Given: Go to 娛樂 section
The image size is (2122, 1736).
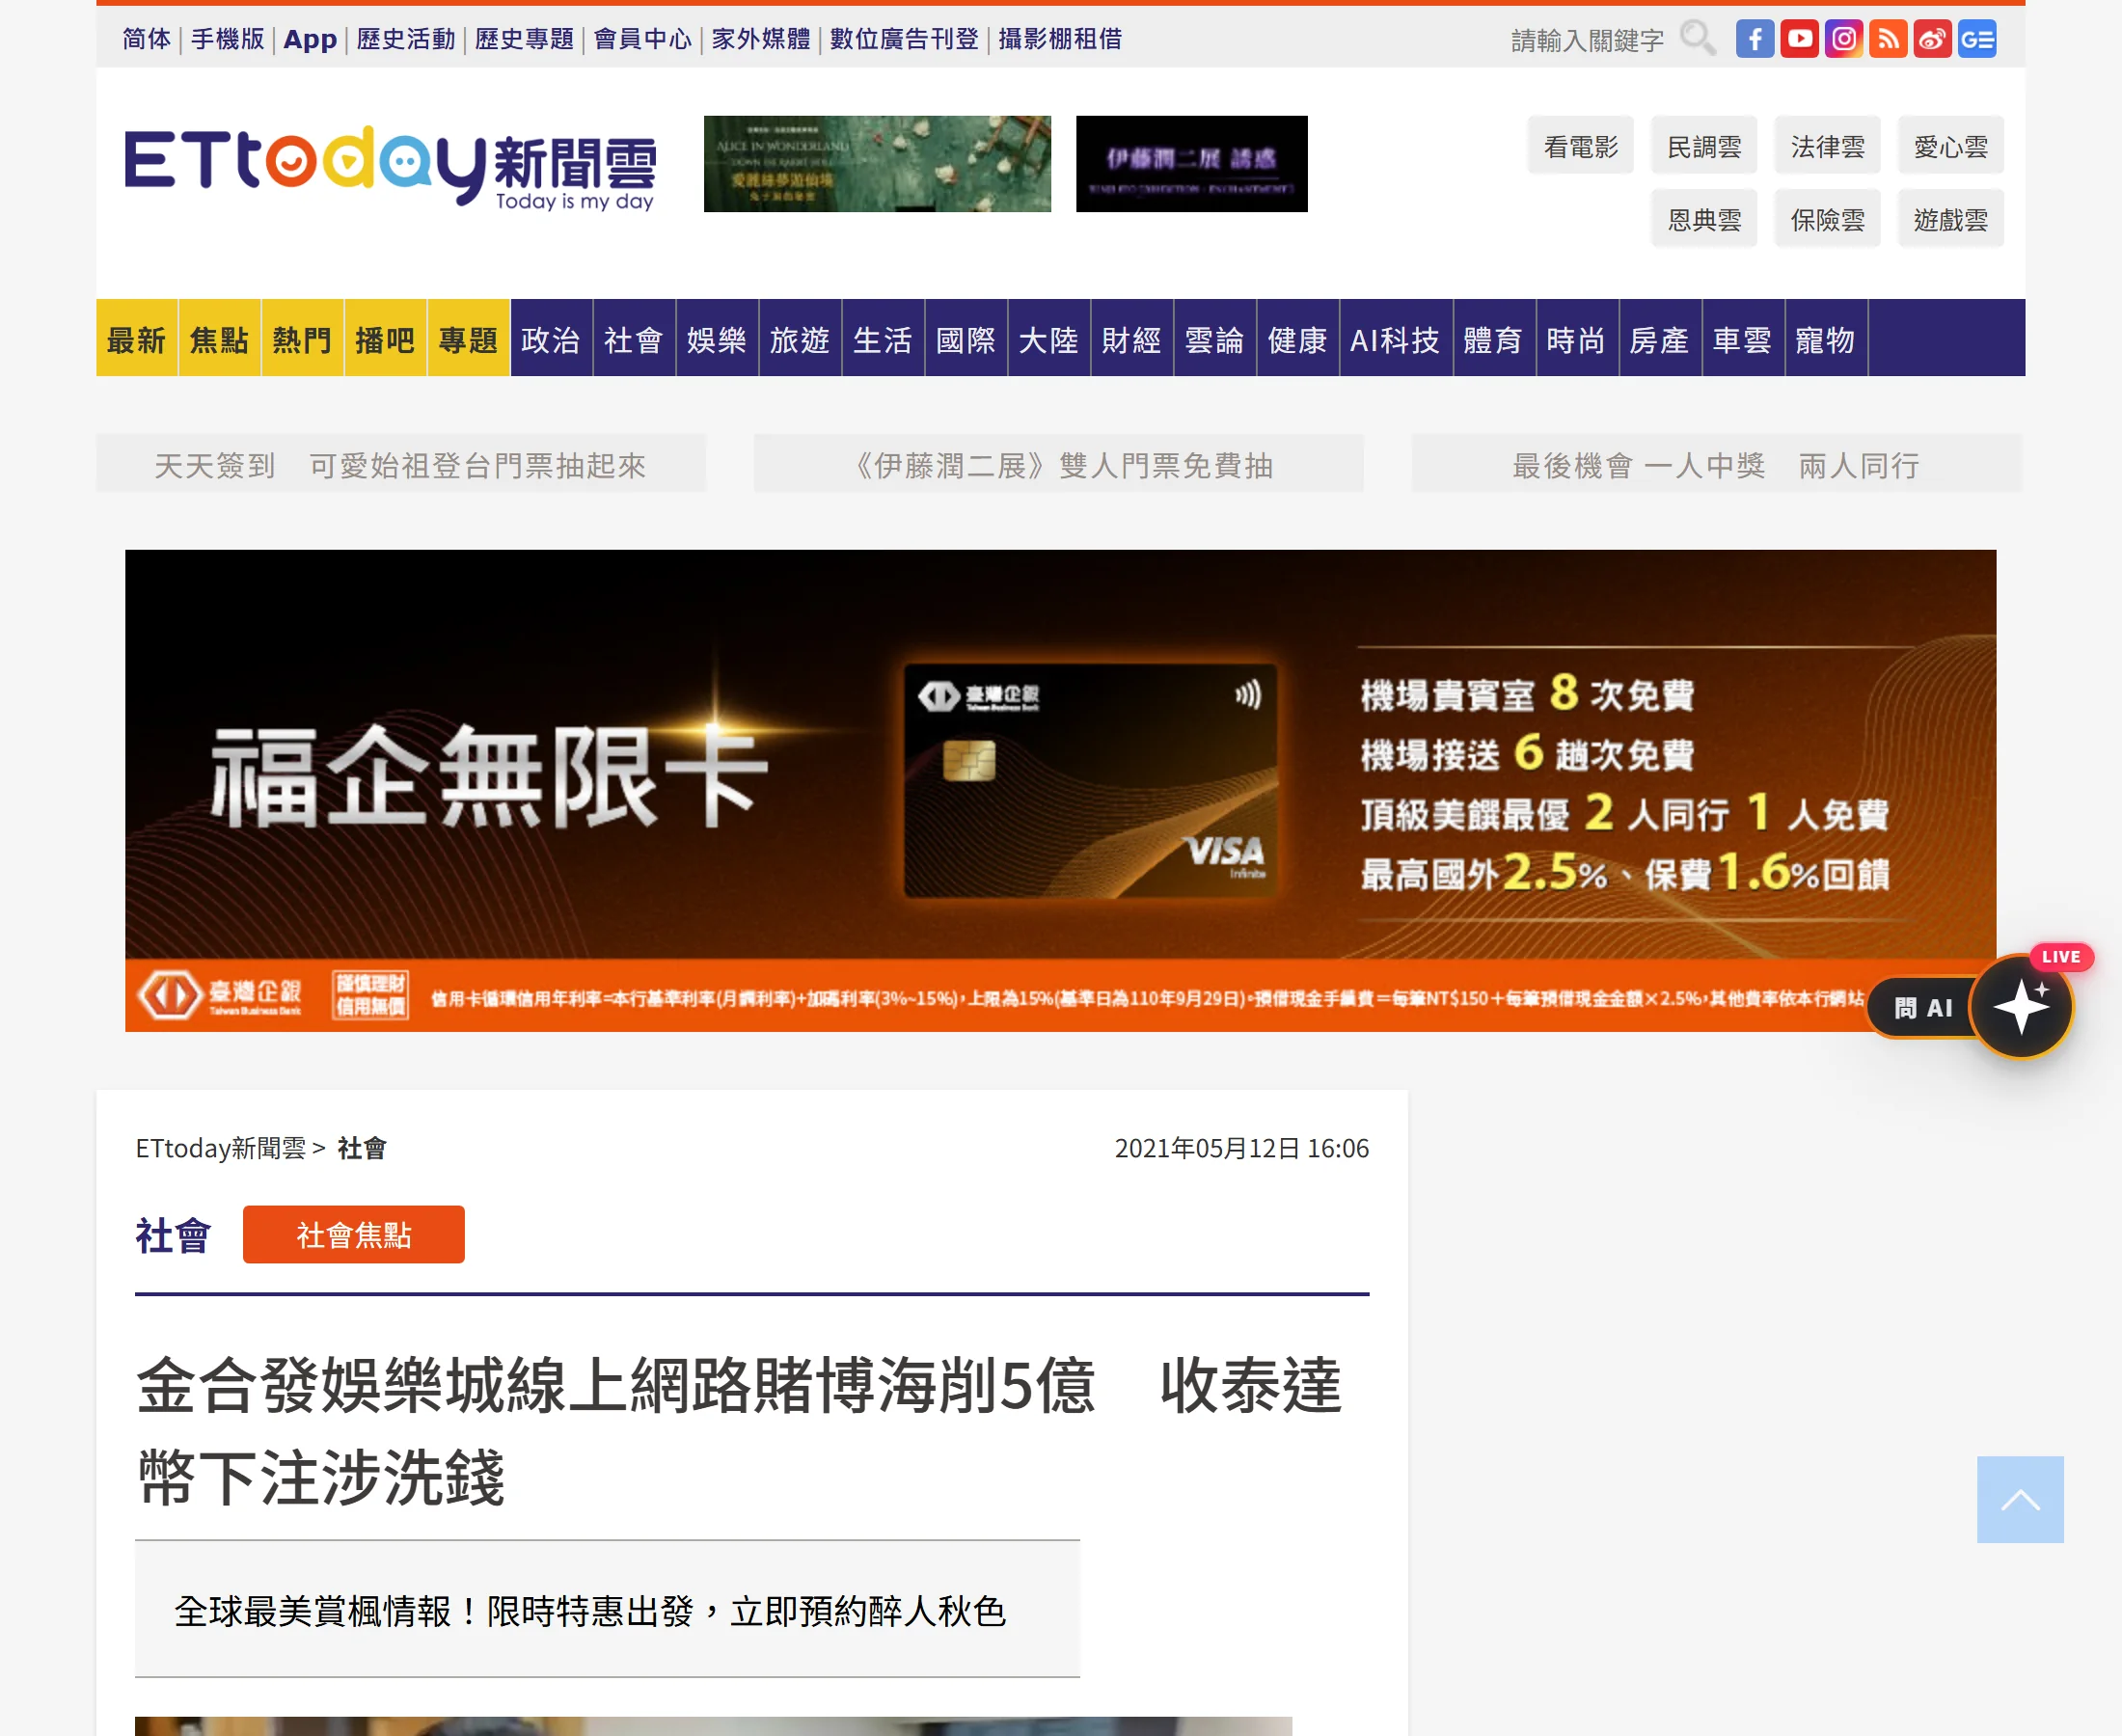Looking at the screenshot, I should click(x=717, y=339).
